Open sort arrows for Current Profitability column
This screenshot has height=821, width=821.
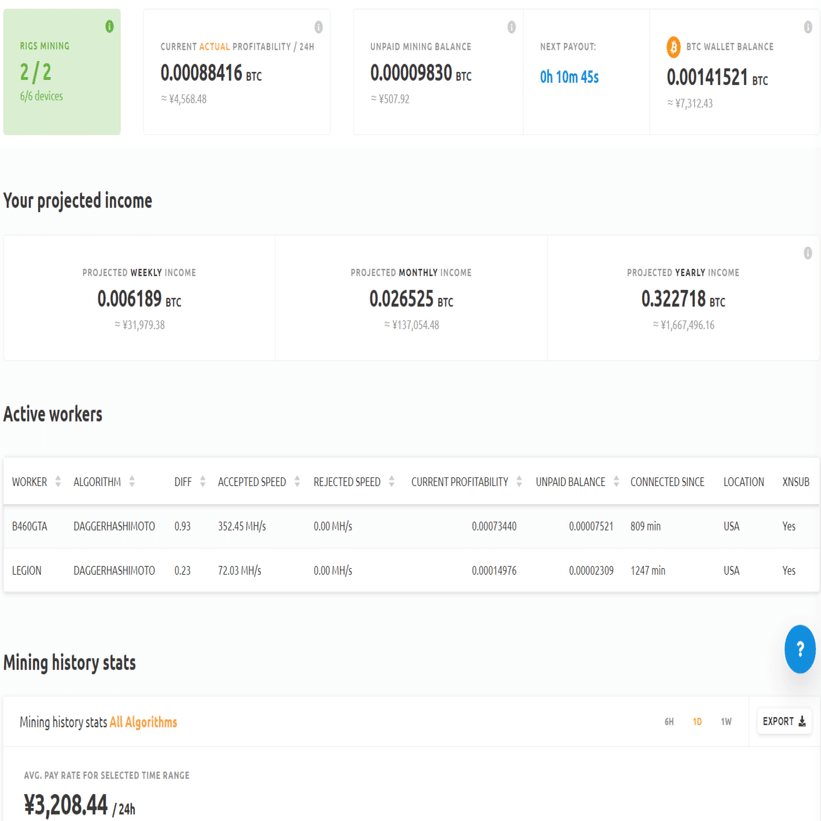[x=521, y=482]
